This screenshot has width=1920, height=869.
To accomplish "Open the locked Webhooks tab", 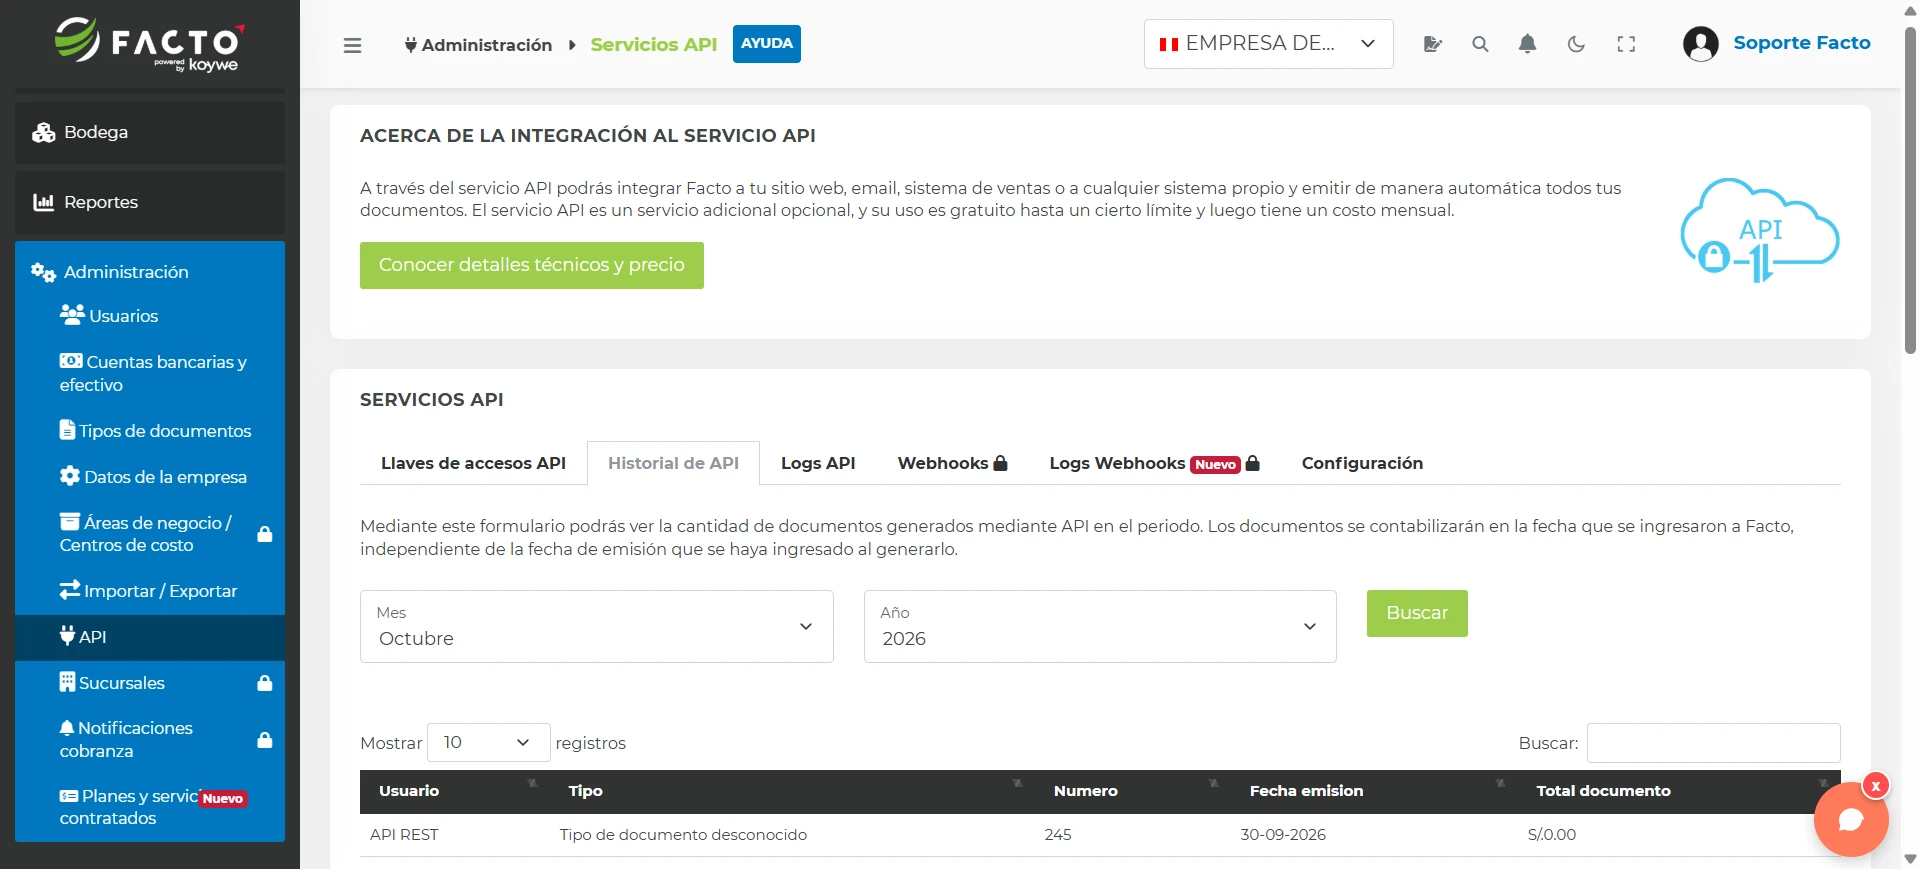I will click(x=952, y=463).
